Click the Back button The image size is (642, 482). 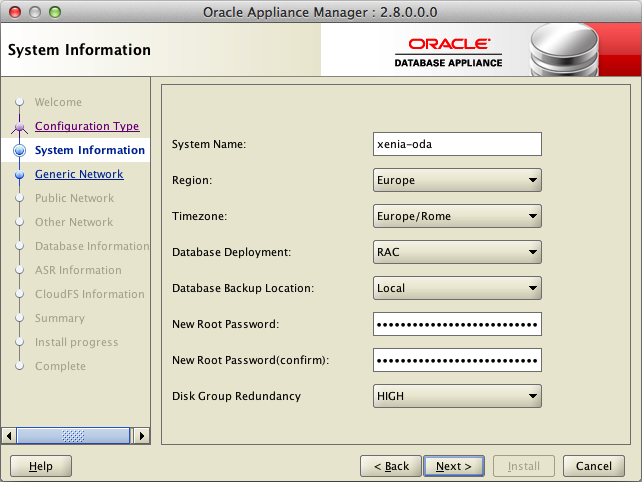391,466
